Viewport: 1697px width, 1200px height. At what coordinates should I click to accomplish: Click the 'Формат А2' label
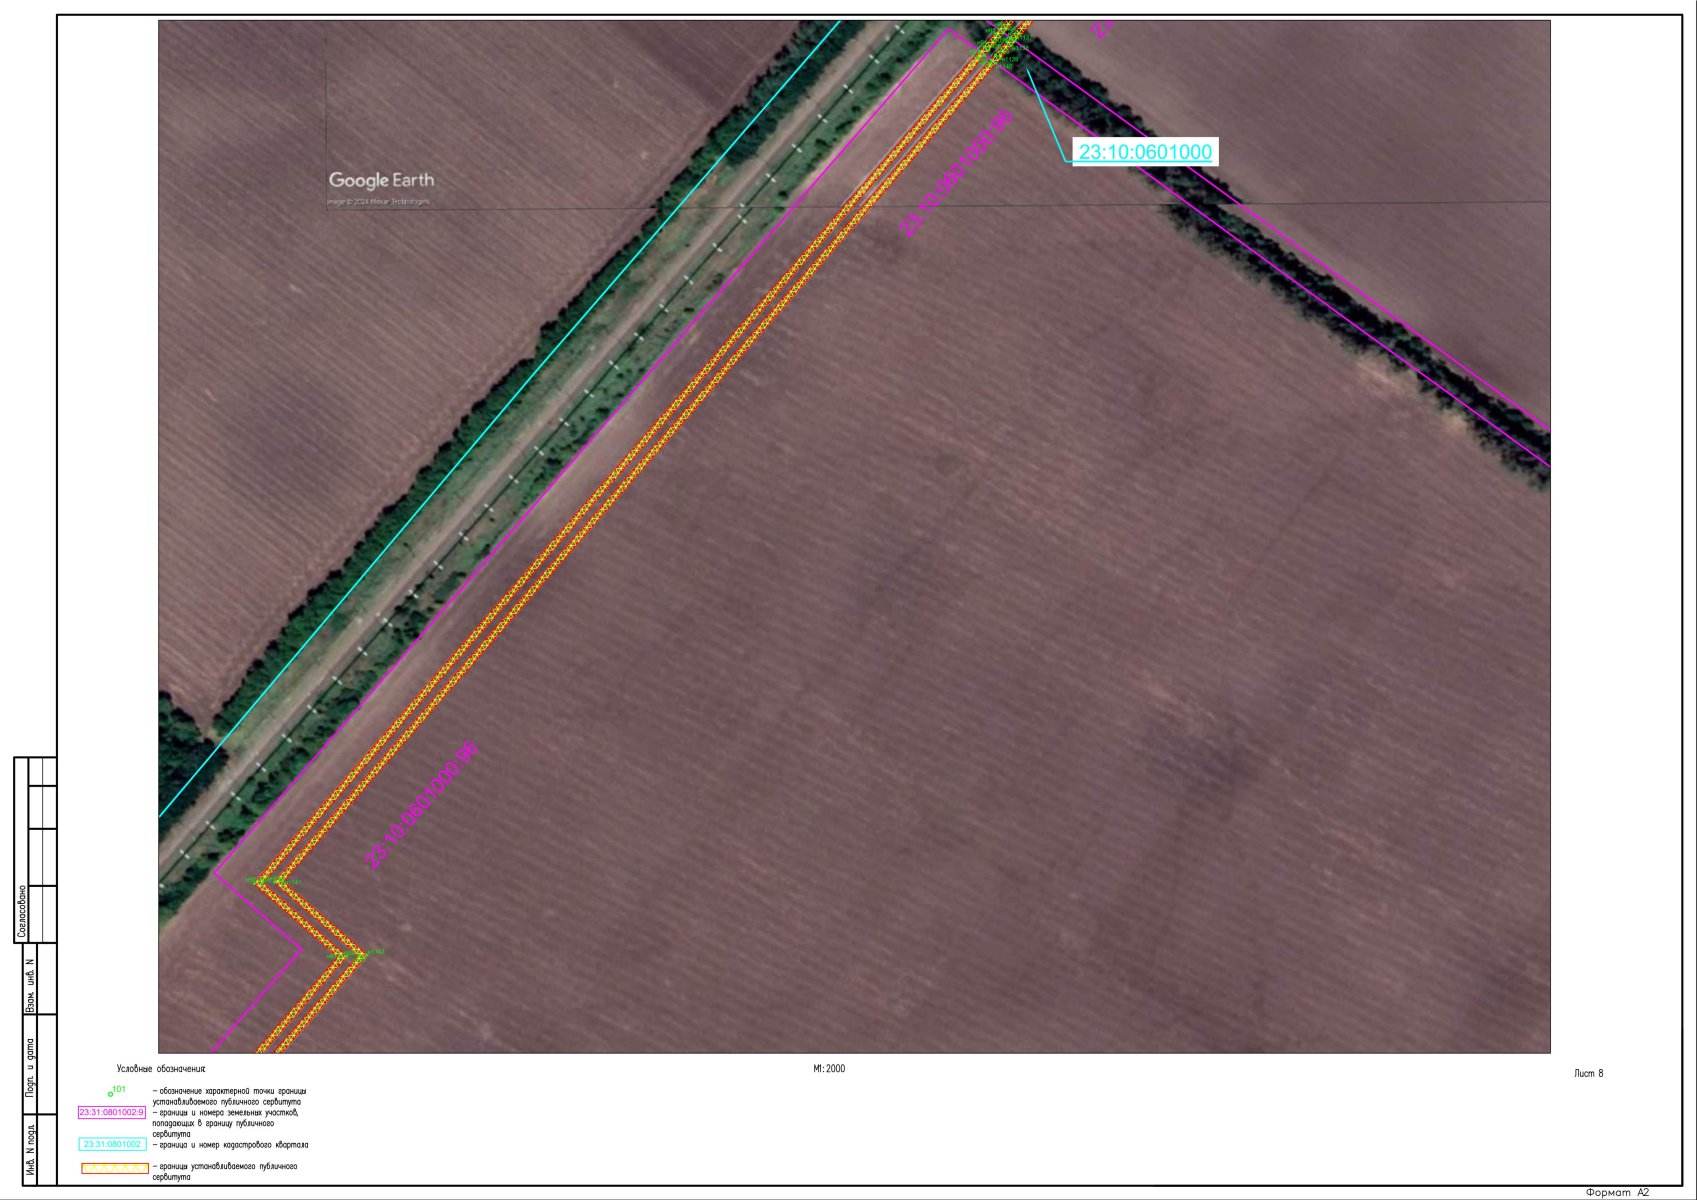coord(1616,1192)
